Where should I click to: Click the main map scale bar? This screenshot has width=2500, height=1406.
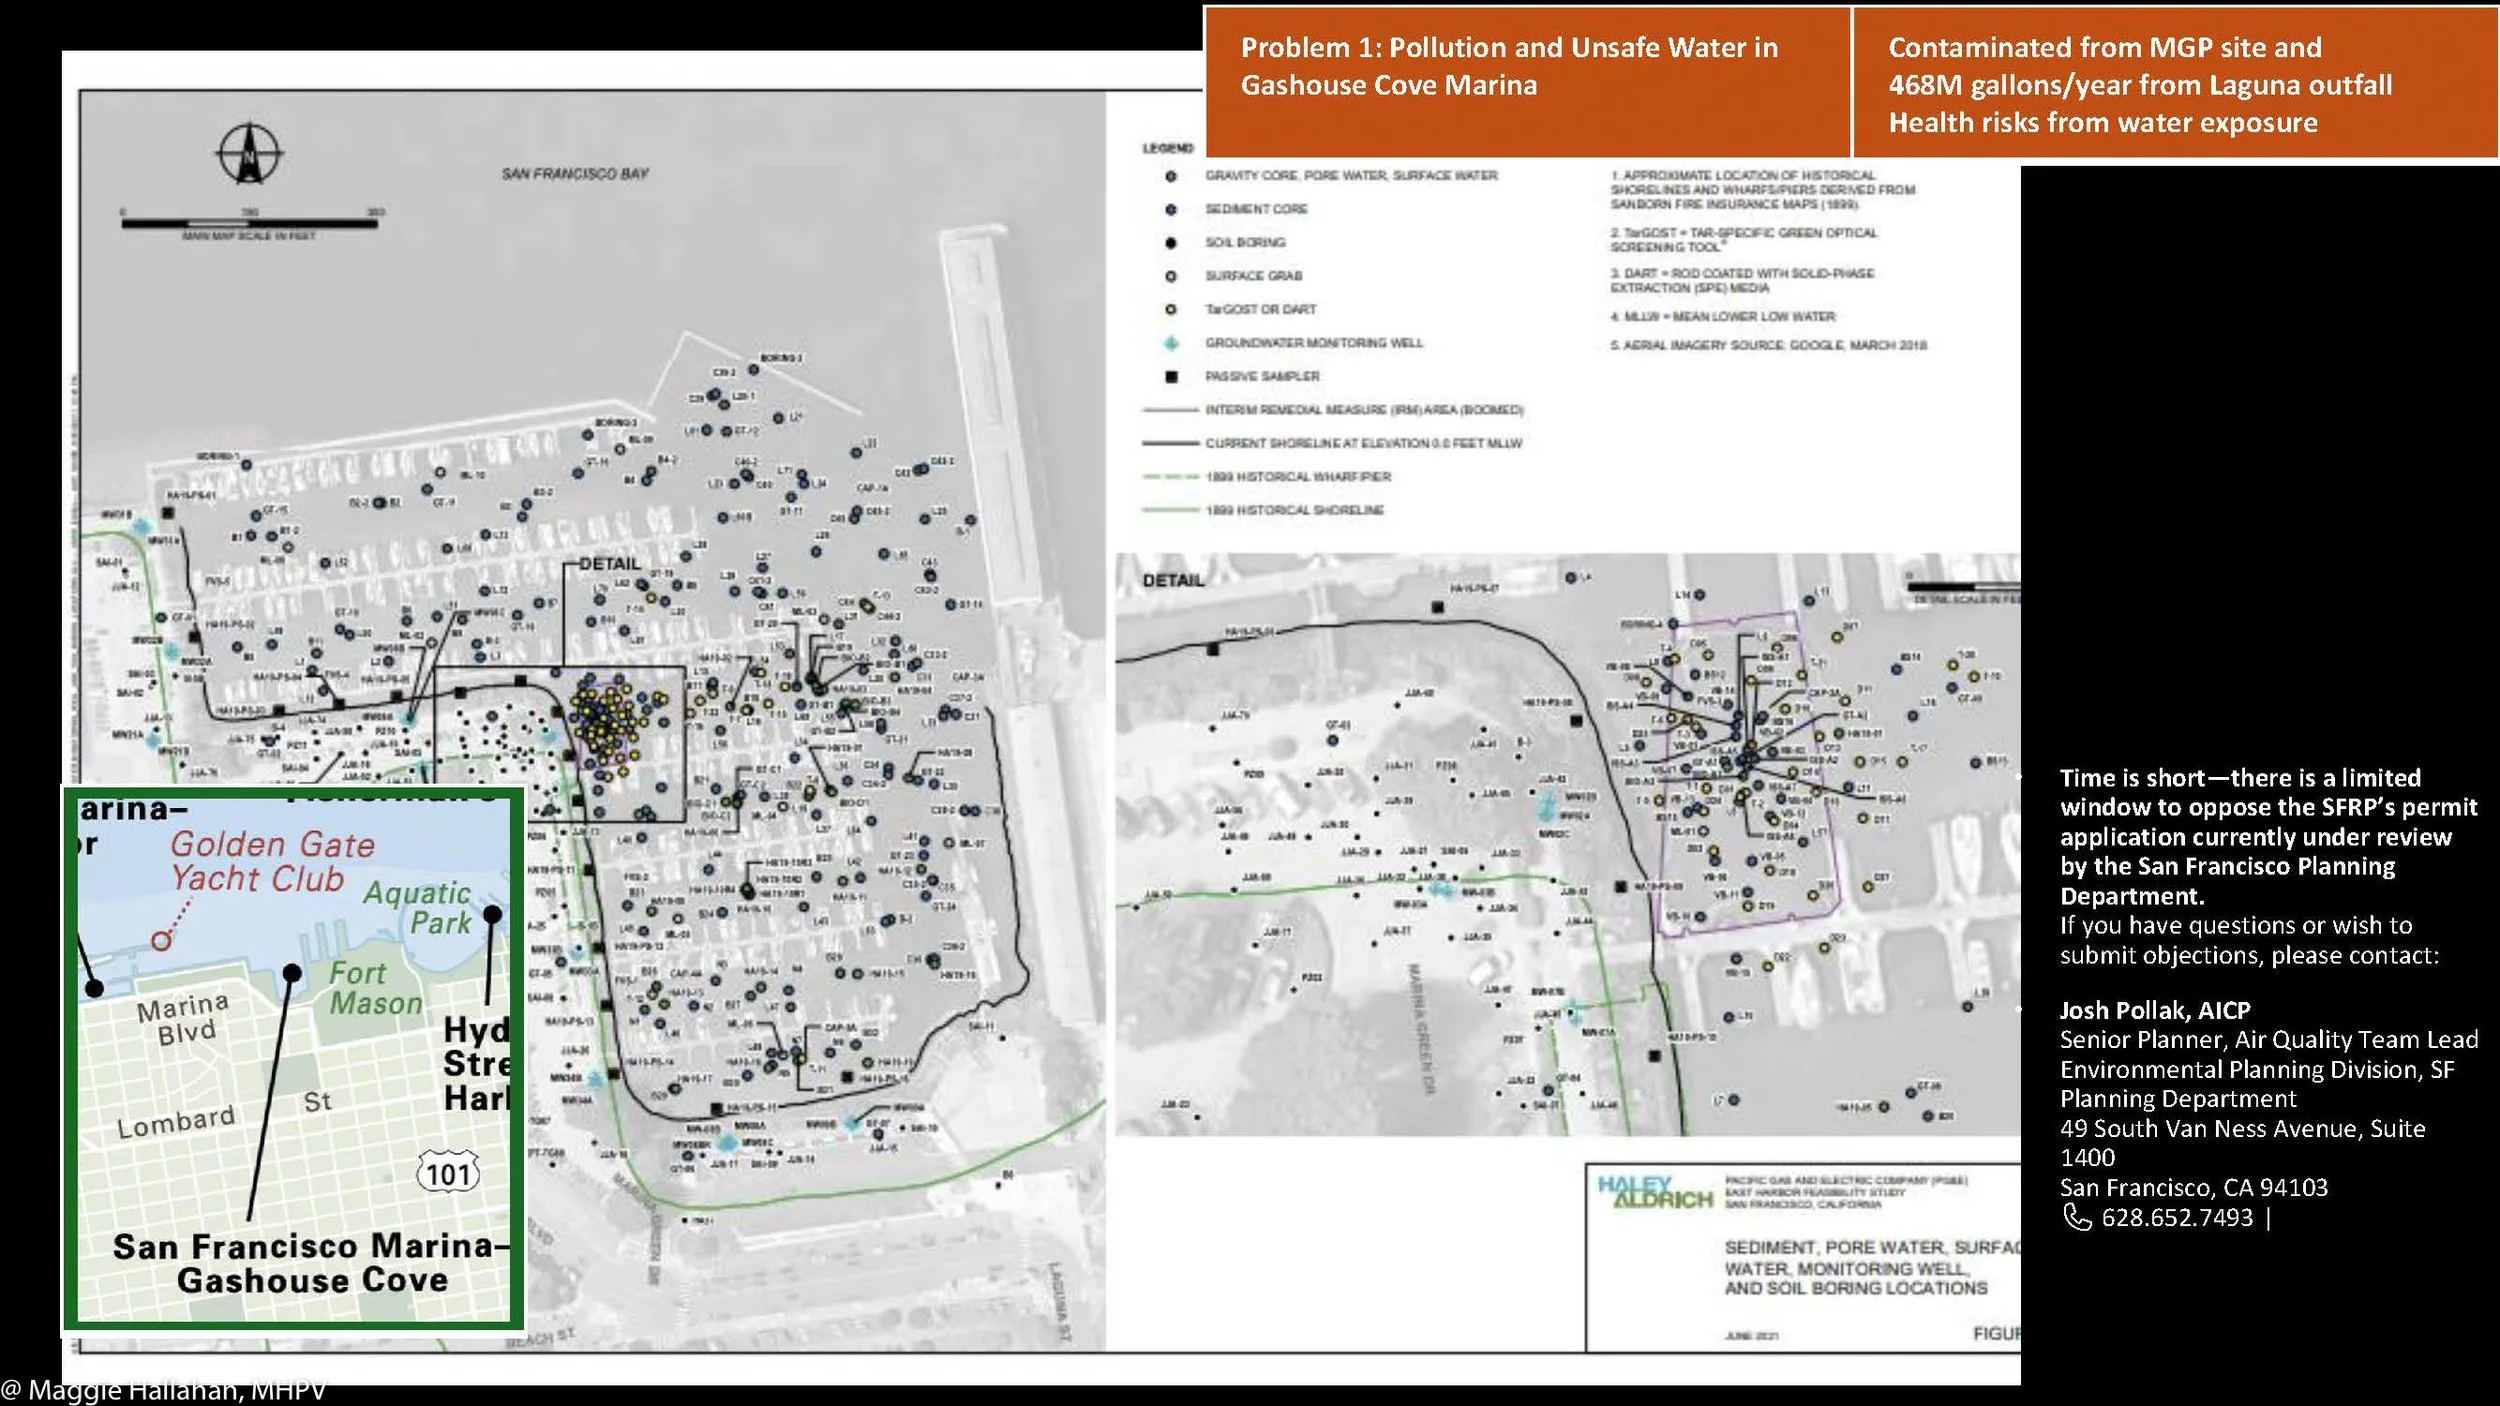(x=249, y=223)
